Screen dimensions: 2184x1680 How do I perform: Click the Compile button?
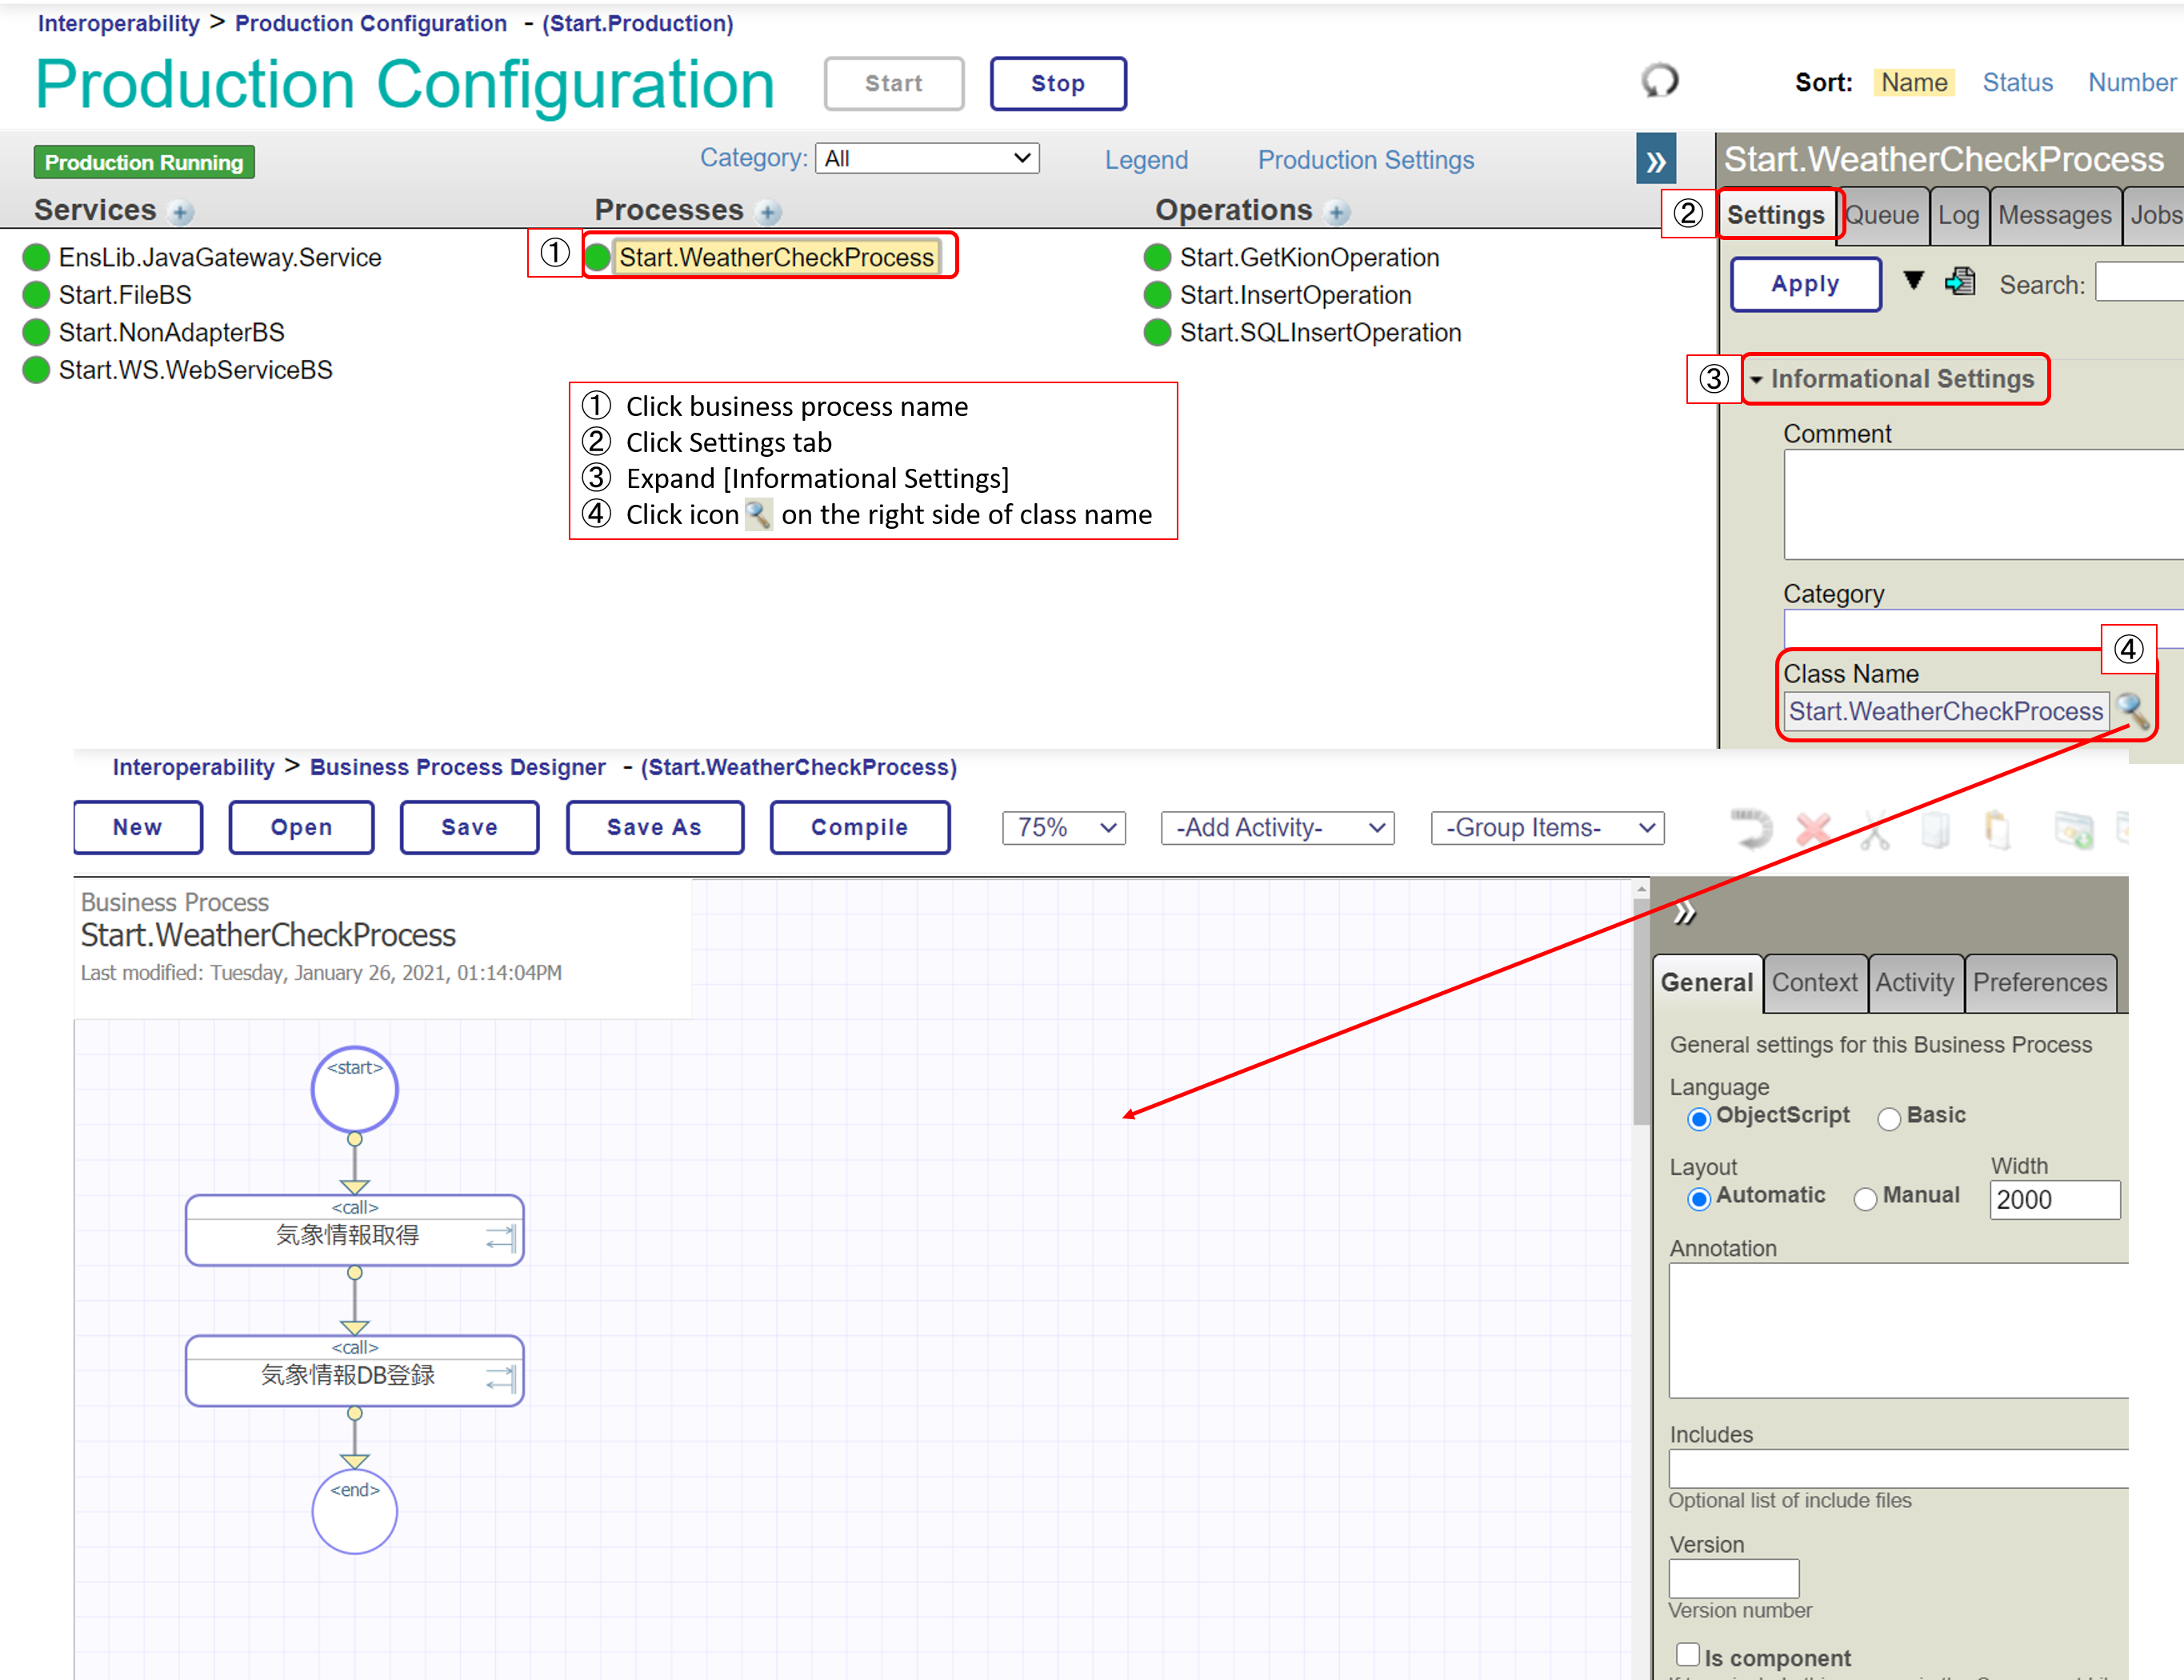(x=860, y=827)
